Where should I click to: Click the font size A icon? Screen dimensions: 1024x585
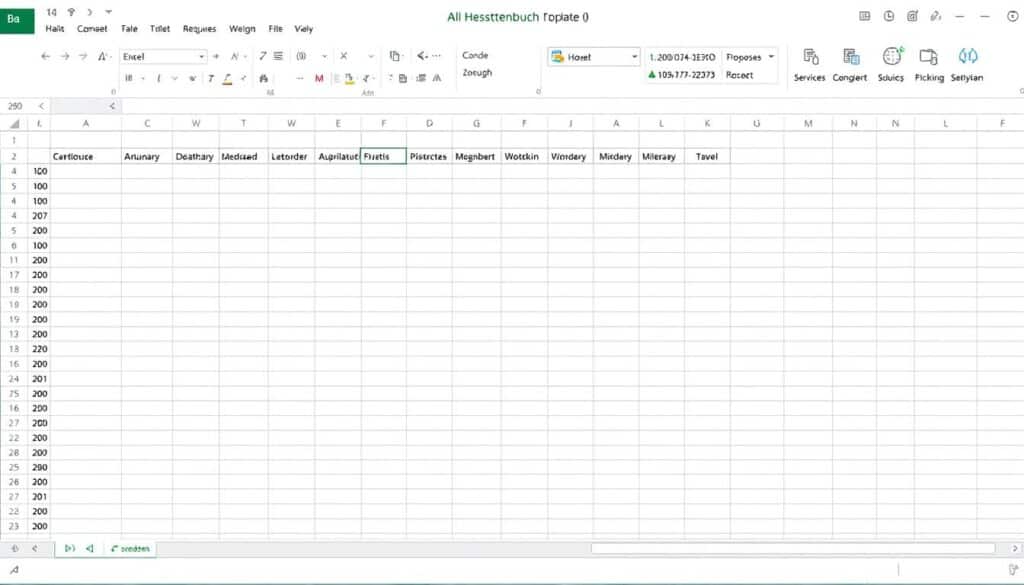pyautogui.click(x=103, y=57)
